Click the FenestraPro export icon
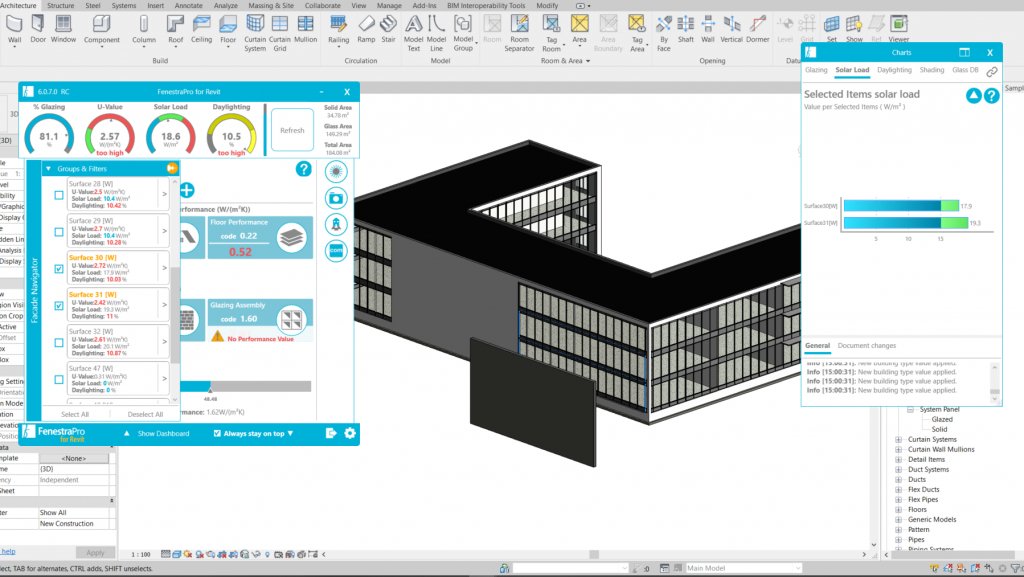The width and height of the screenshot is (1024, 577). [x=331, y=433]
